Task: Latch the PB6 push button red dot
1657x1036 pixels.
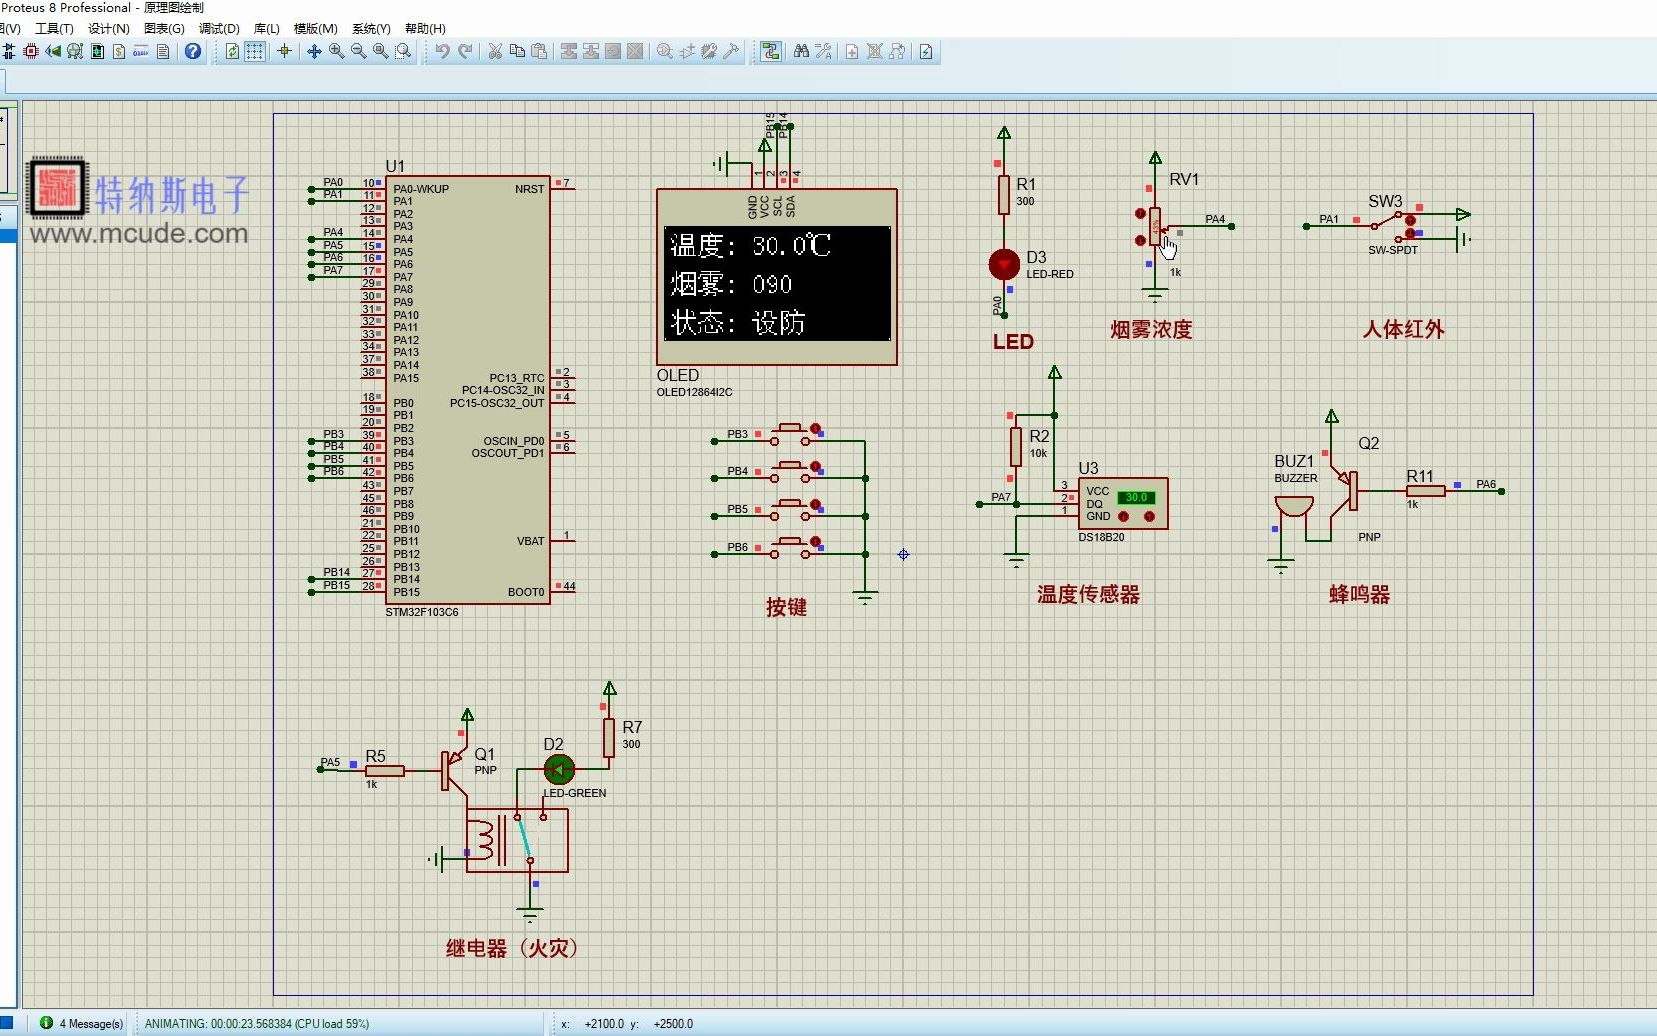Action: click(x=816, y=542)
